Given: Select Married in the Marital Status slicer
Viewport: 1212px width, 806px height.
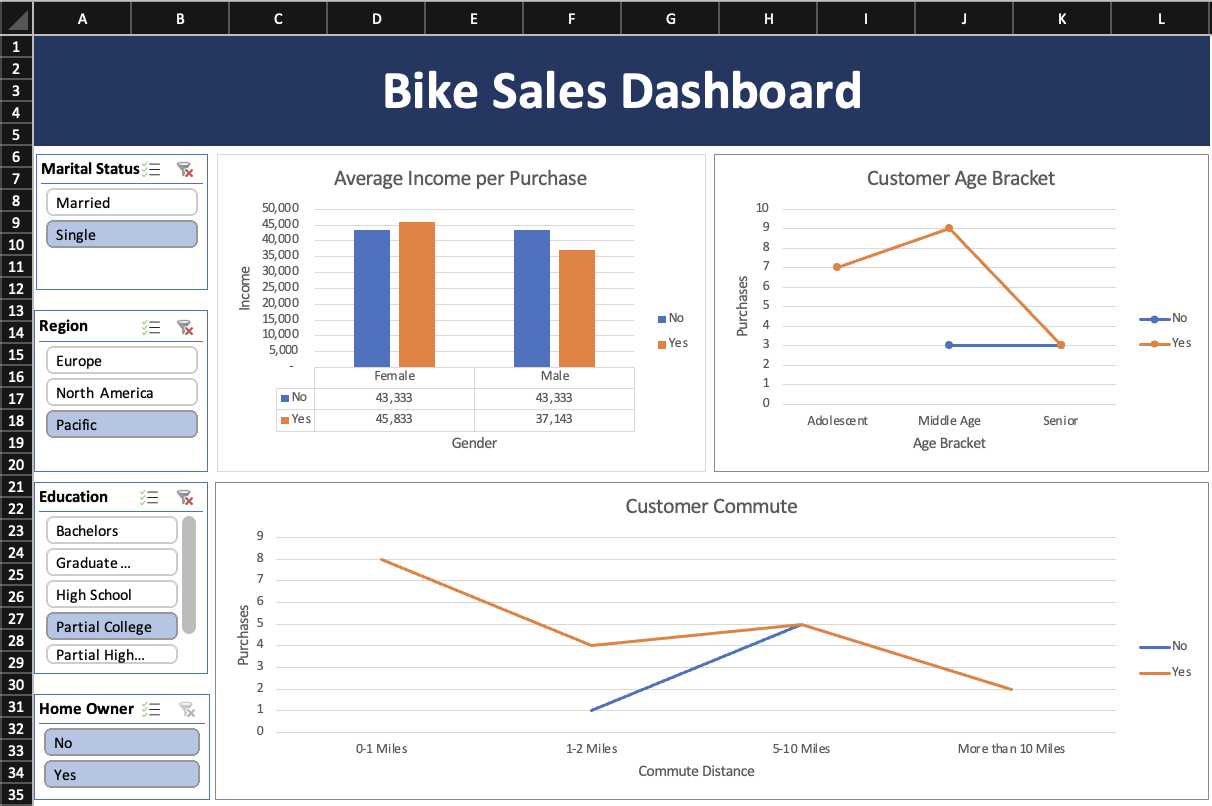Looking at the screenshot, I should [121, 203].
